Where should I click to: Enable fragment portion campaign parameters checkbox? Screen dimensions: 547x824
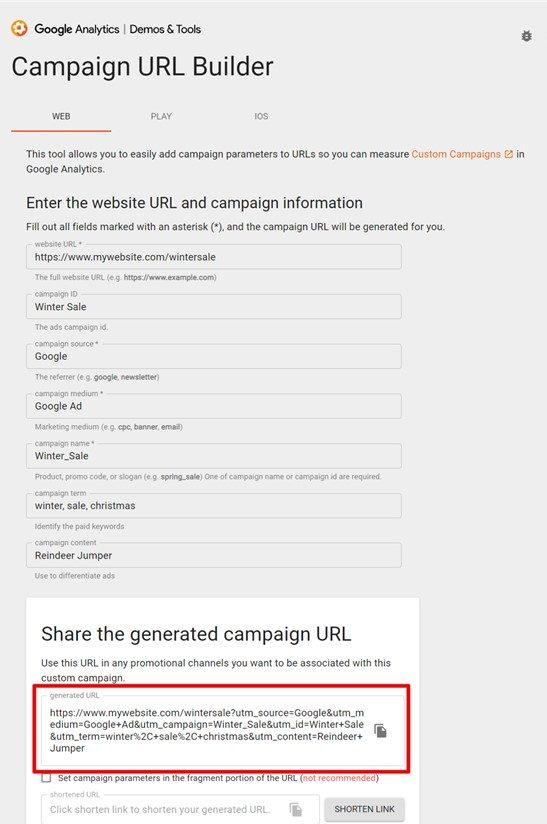point(46,778)
